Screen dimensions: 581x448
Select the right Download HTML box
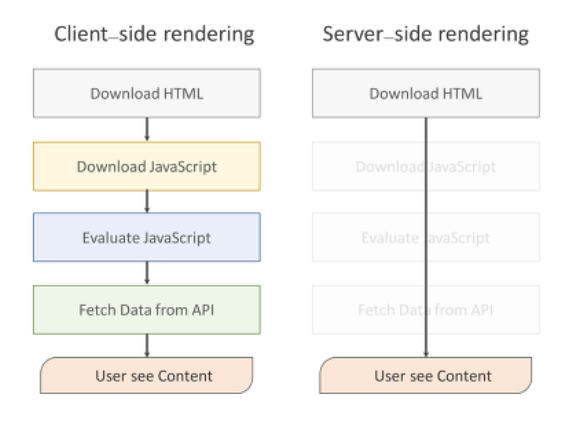[x=426, y=93]
